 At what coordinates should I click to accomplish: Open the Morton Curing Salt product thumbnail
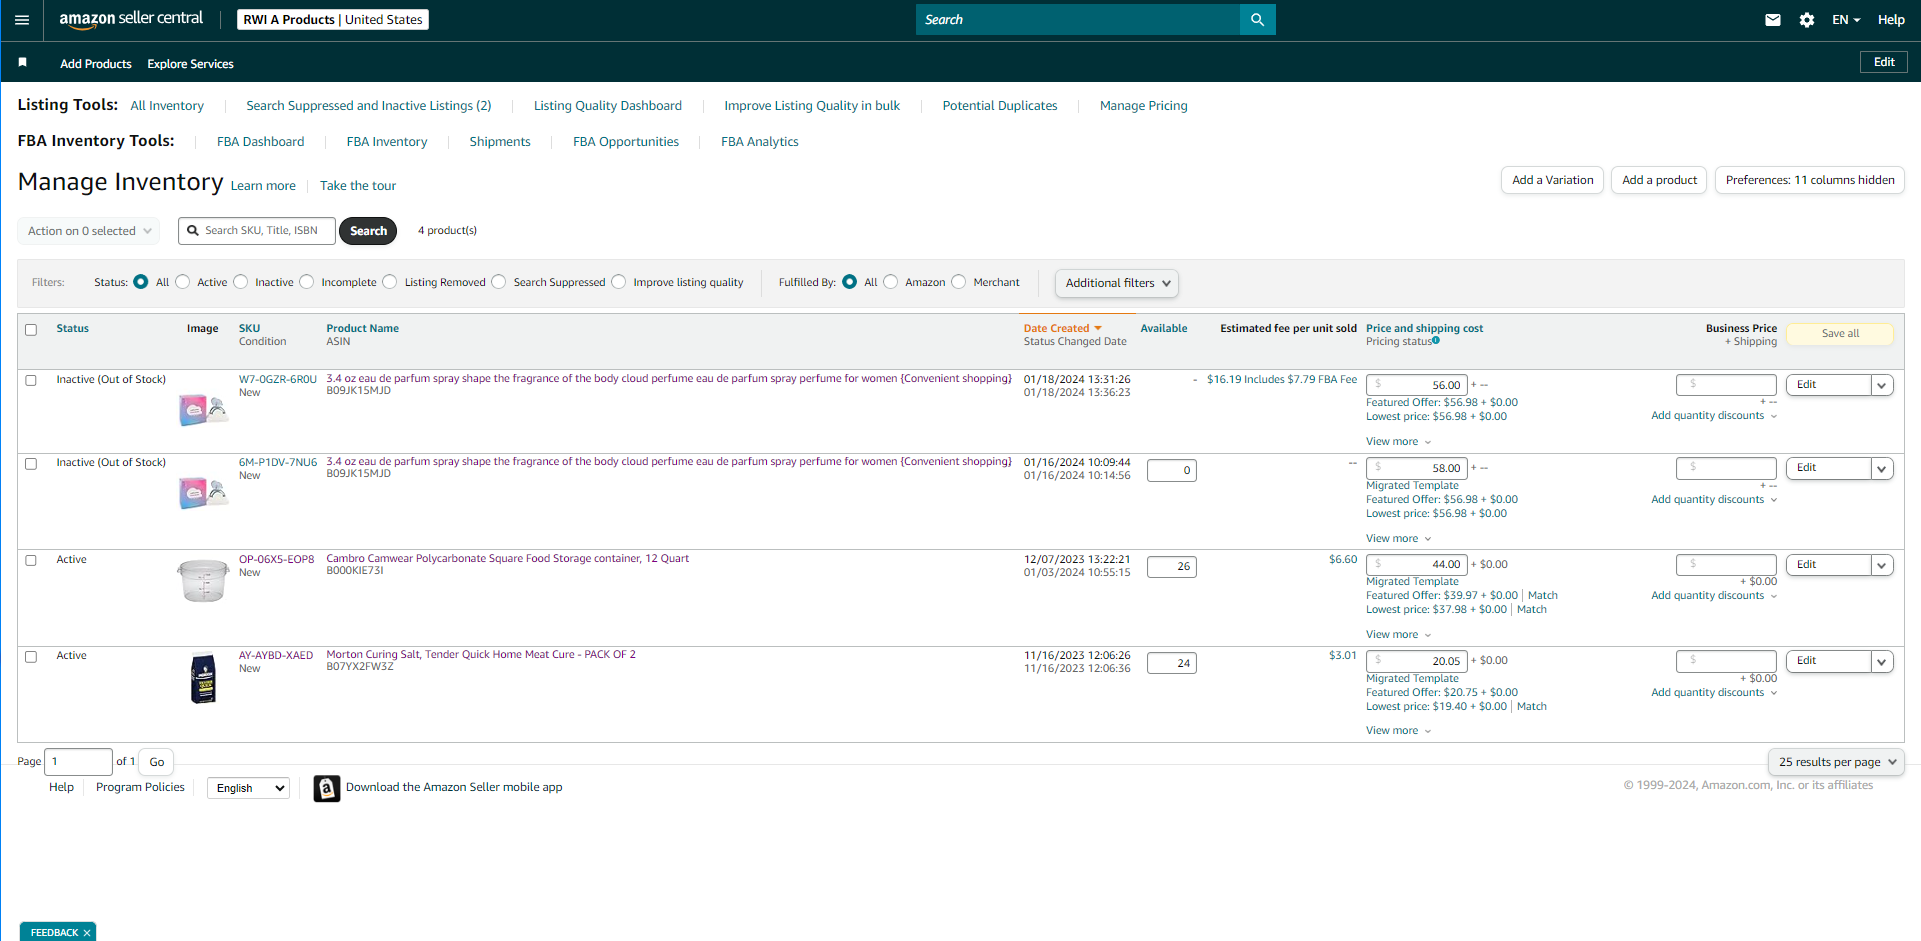203,677
